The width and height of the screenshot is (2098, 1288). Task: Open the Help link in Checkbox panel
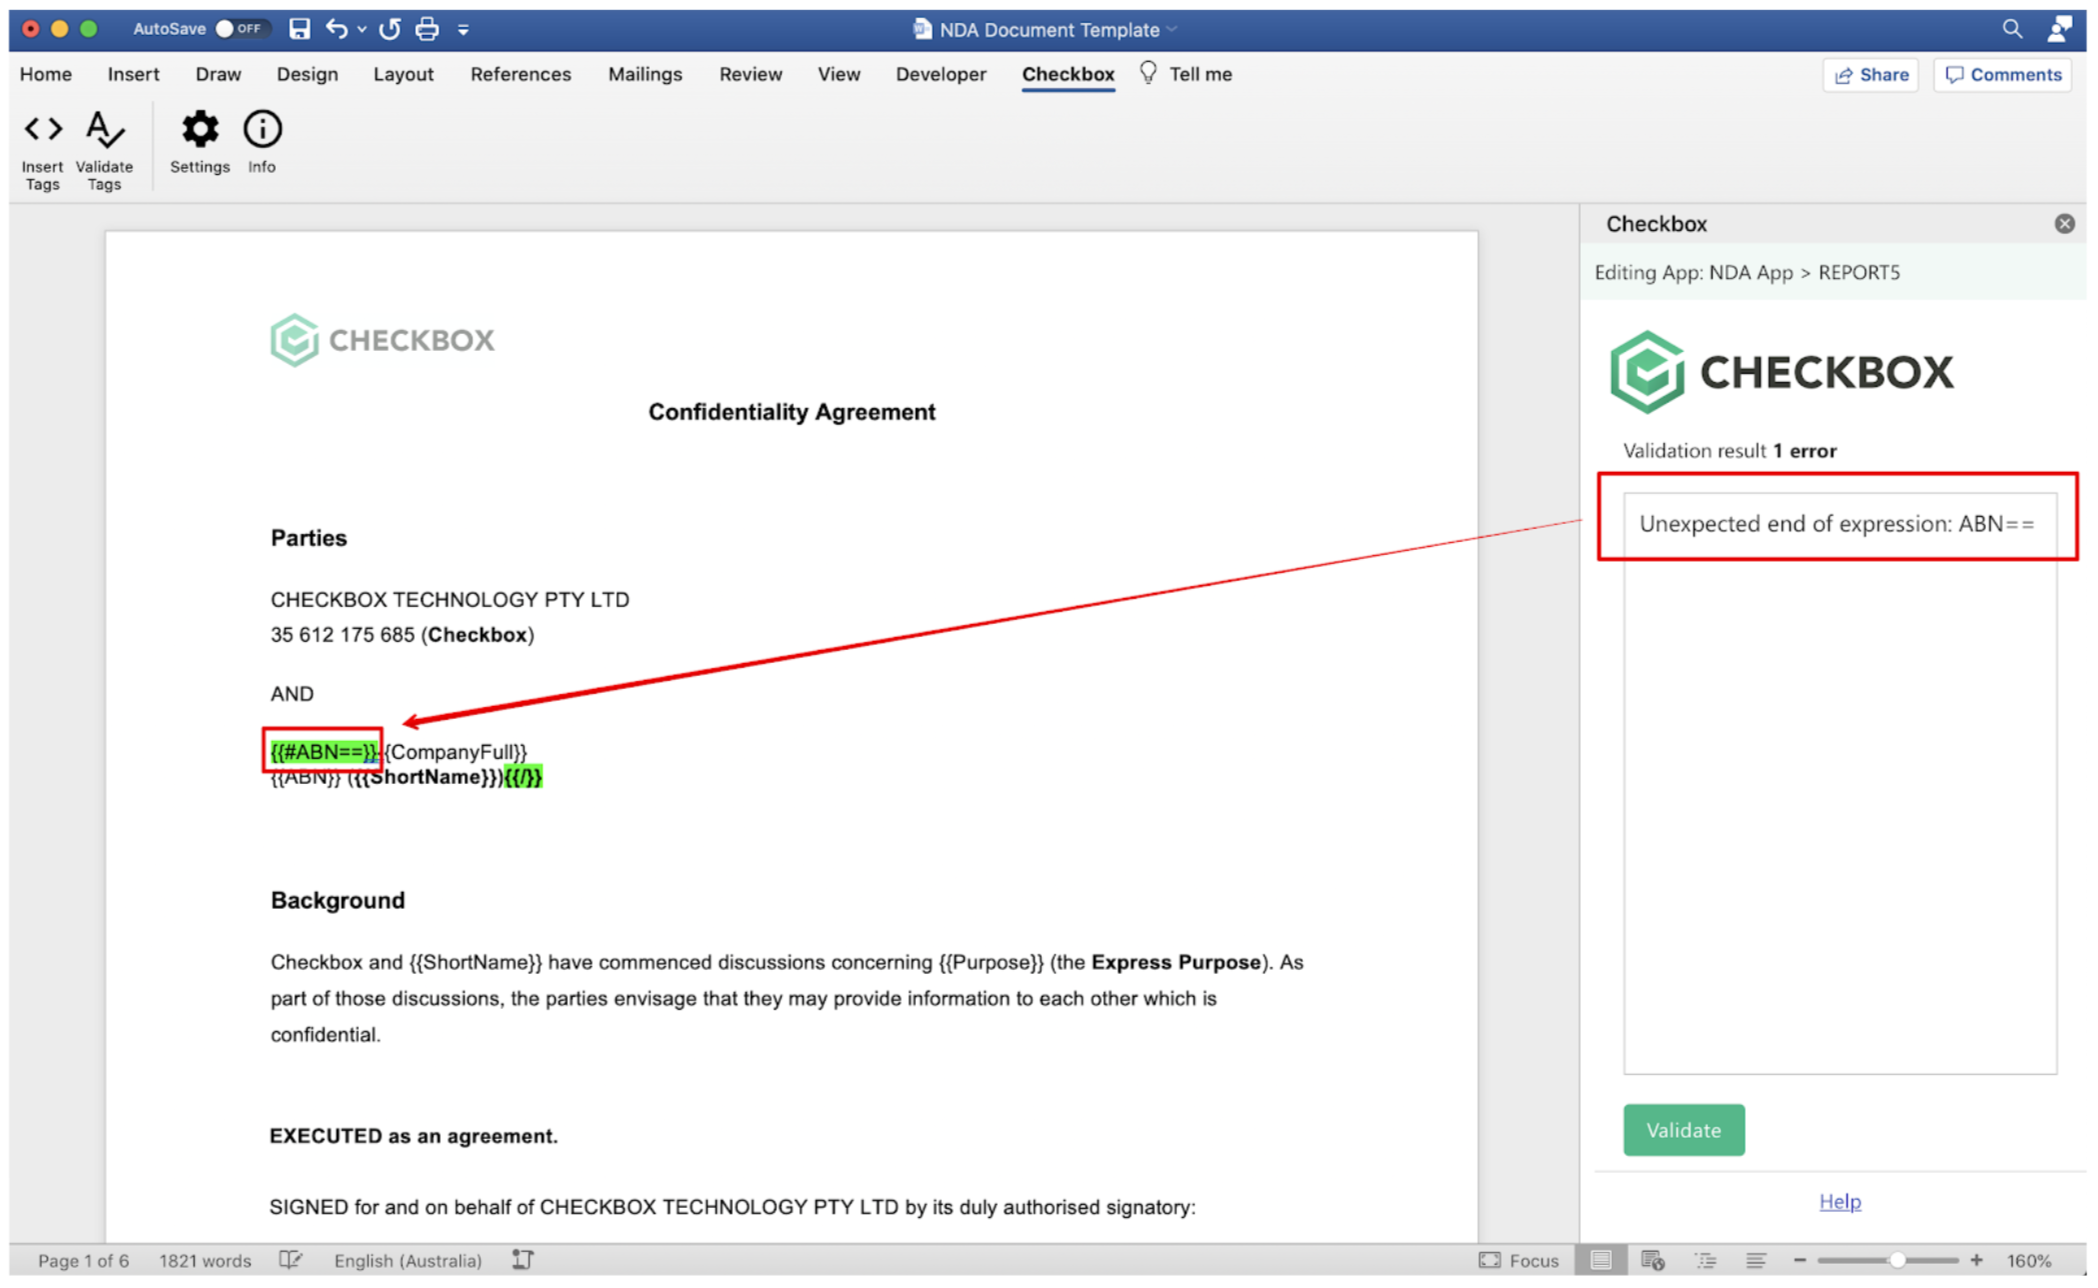pos(1839,1201)
